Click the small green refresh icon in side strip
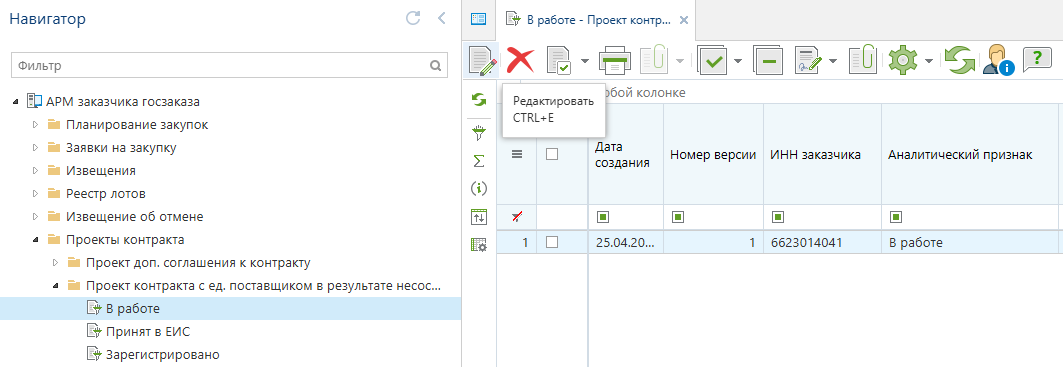The image size is (1063, 367). pos(479,100)
